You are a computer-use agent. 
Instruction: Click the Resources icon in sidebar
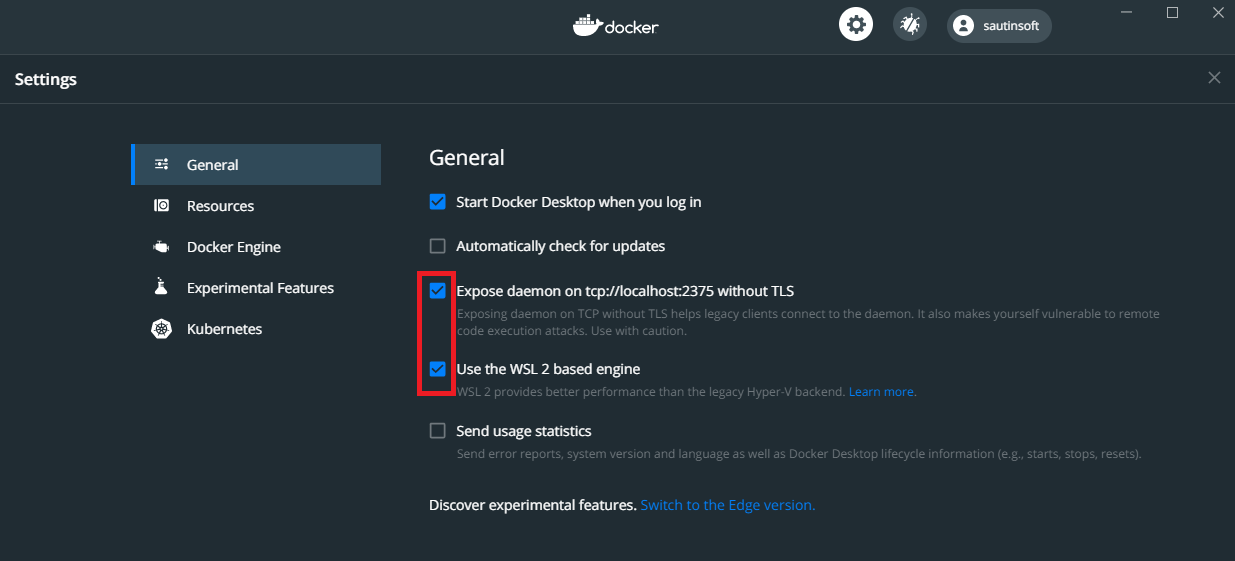(x=161, y=206)
